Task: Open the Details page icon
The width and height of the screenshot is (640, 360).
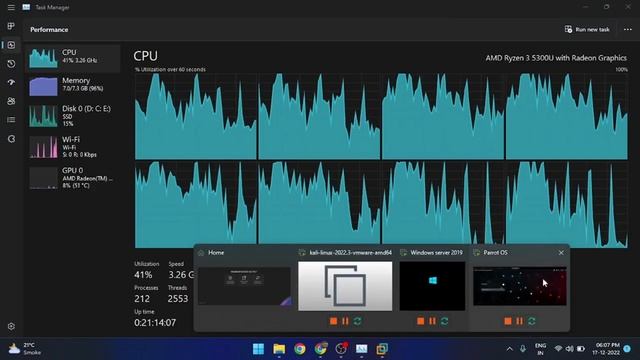Action: [11, 120]
